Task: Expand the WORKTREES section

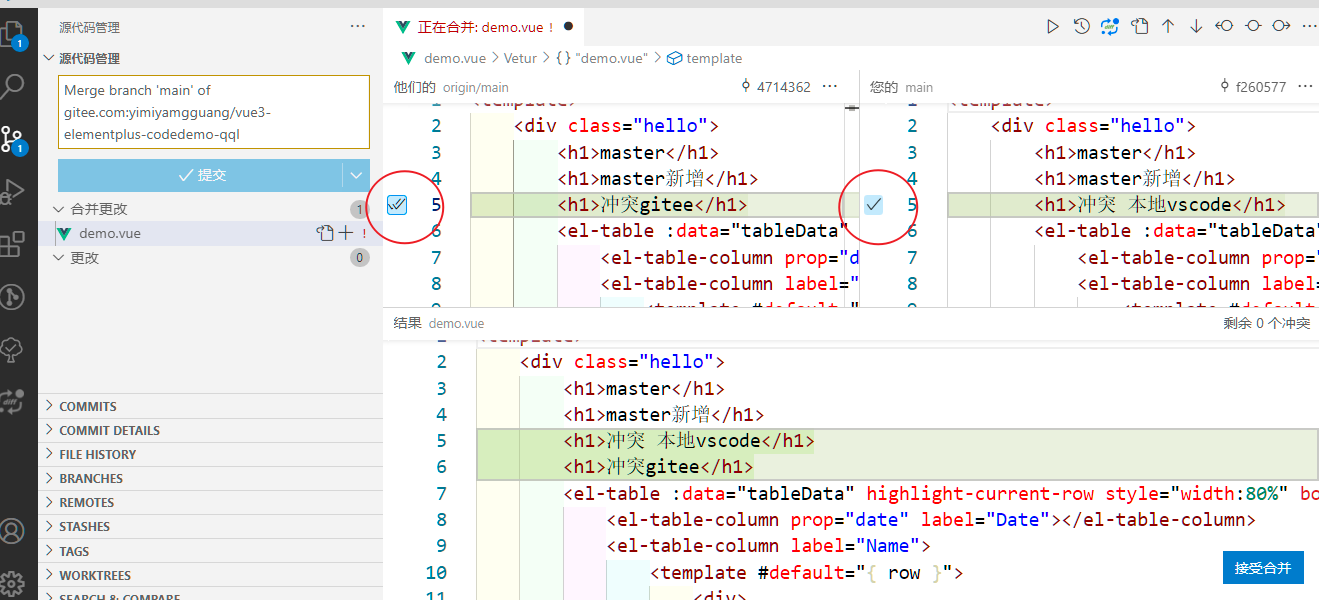Action: click(210, 576)
